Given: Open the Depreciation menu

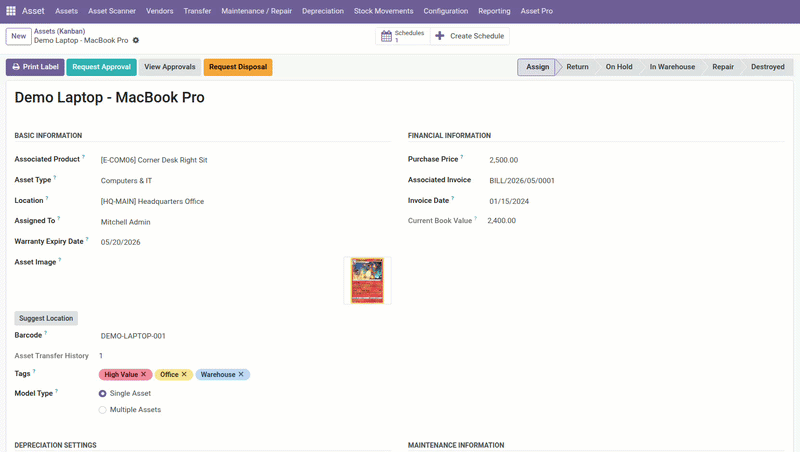Looking at the screenshot, I should (323, 11).
